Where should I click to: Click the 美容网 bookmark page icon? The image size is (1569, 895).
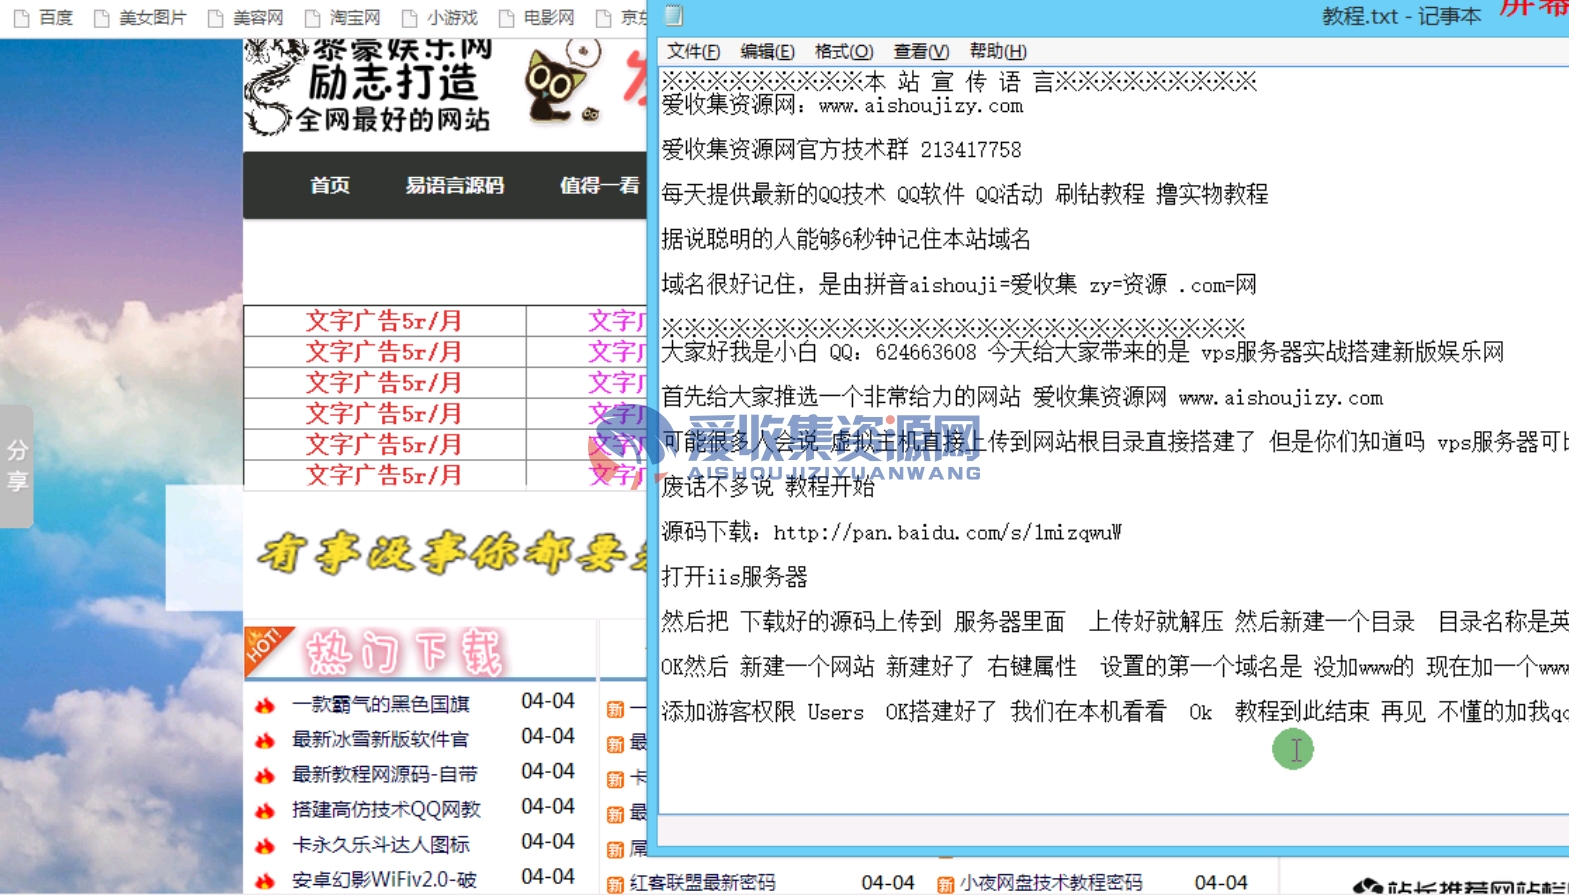[x=215, y=18]
